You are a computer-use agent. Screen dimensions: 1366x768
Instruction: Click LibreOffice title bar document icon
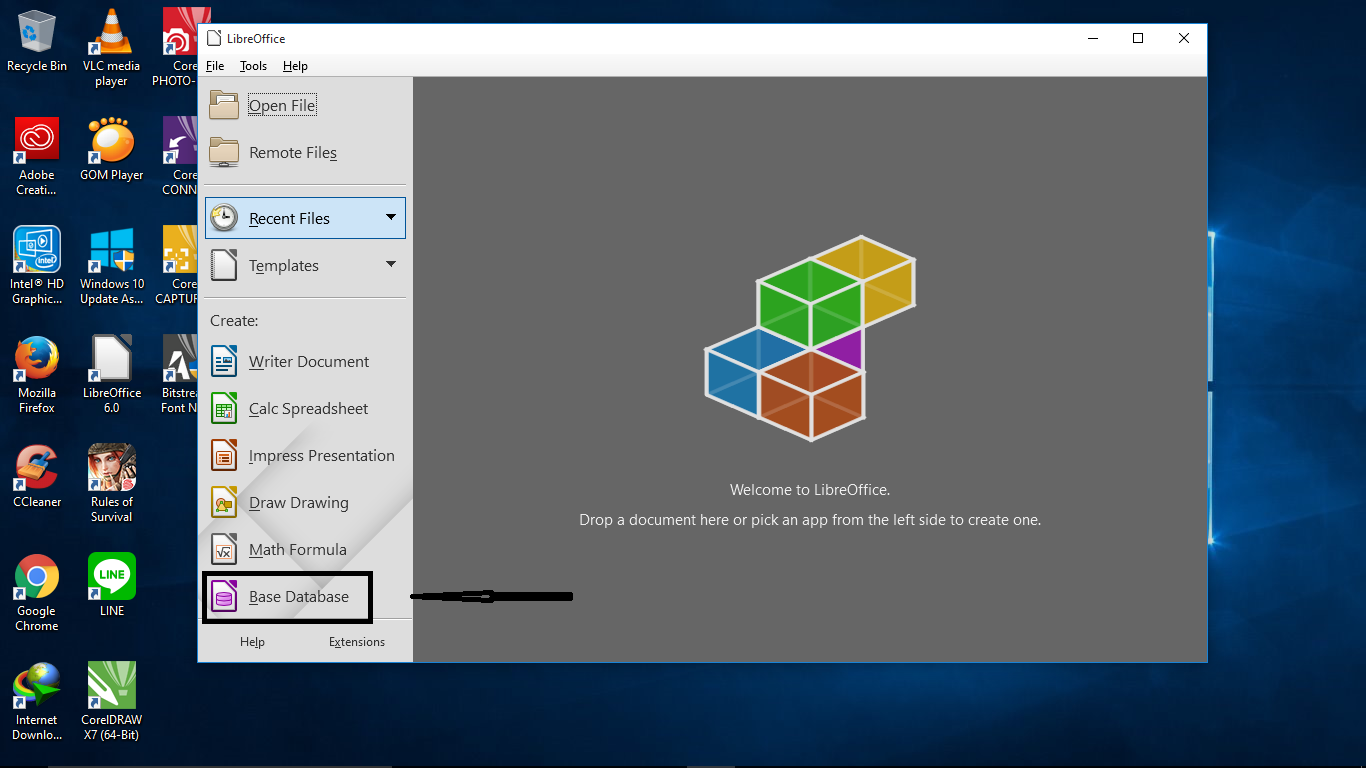(213, 38)
